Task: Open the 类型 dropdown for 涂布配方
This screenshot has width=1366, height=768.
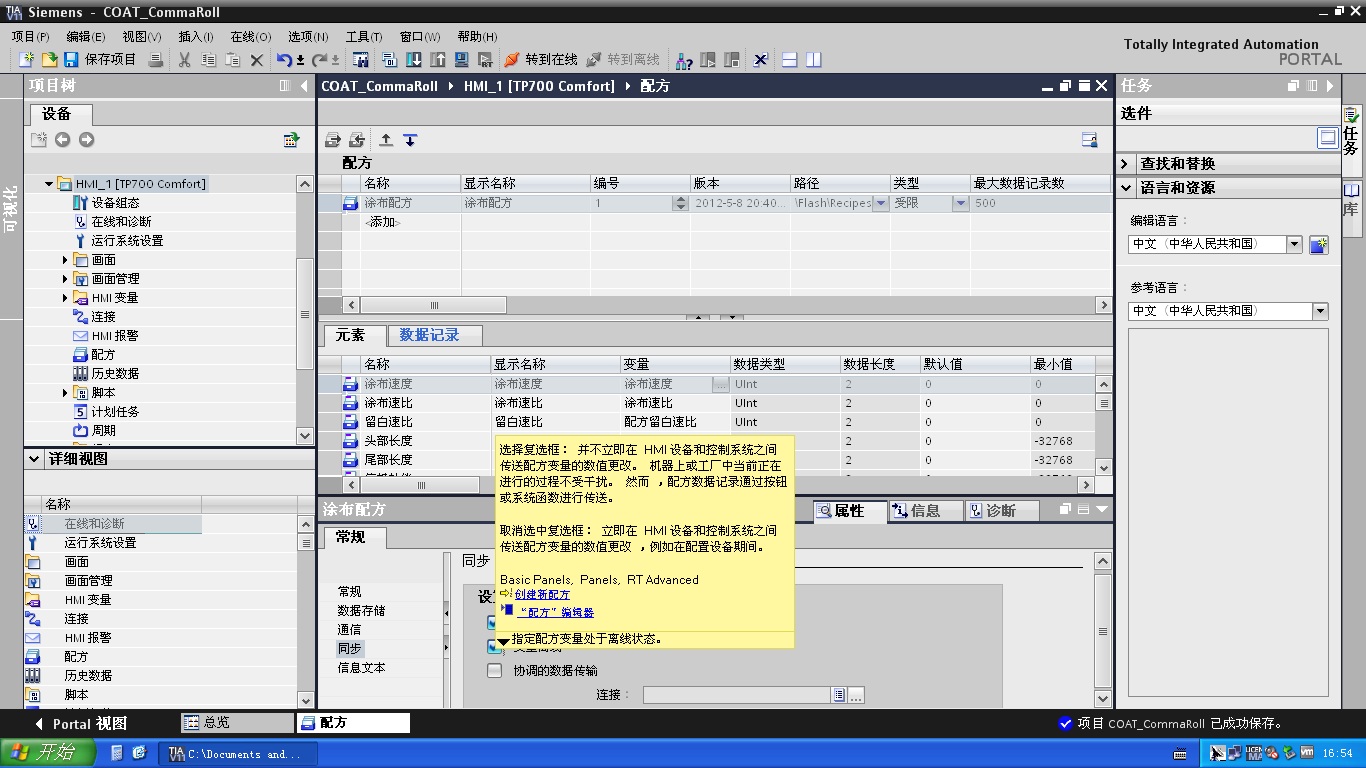Action: pos(960,203)
